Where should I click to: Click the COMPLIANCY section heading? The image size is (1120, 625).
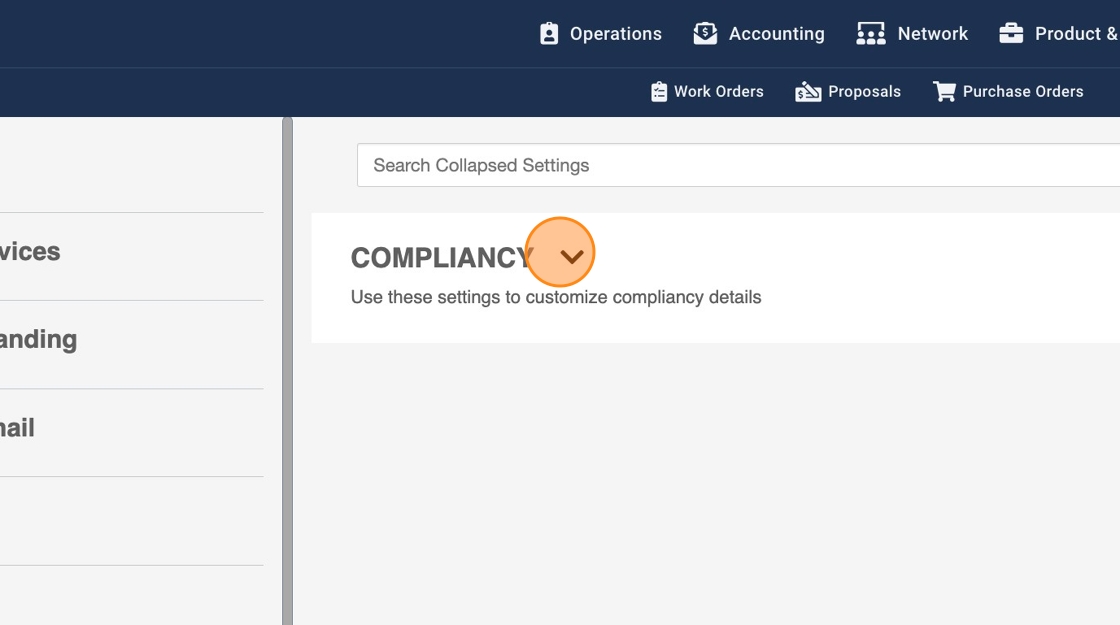click(442, 258)
